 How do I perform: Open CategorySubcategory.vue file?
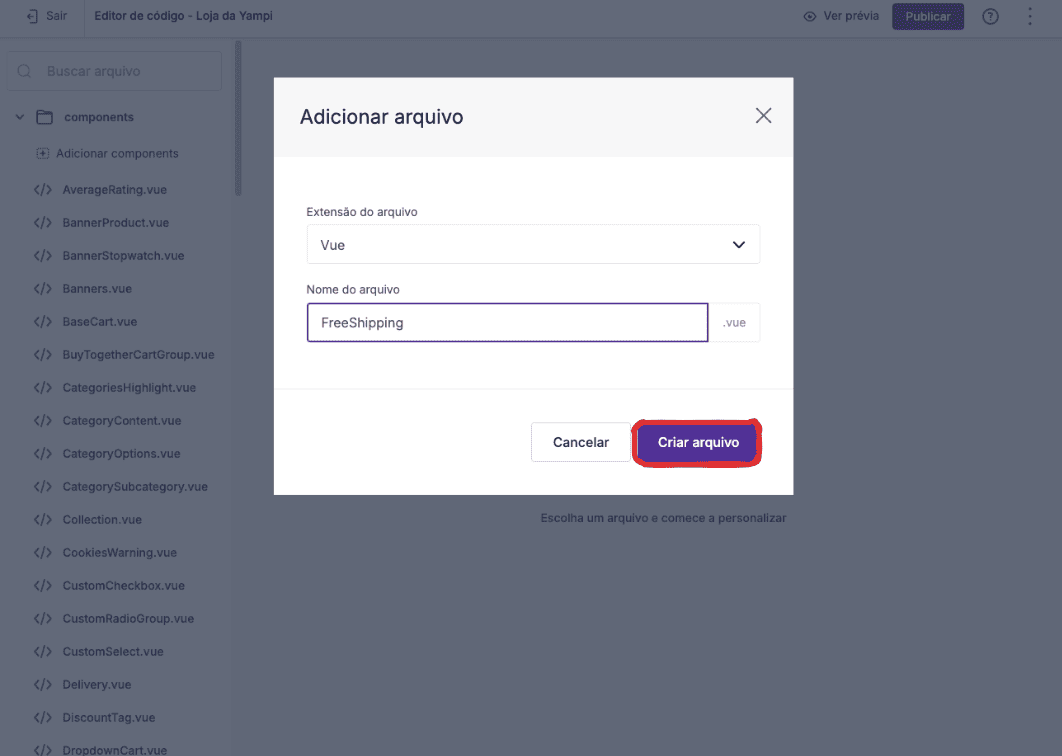tap(135, 486)
